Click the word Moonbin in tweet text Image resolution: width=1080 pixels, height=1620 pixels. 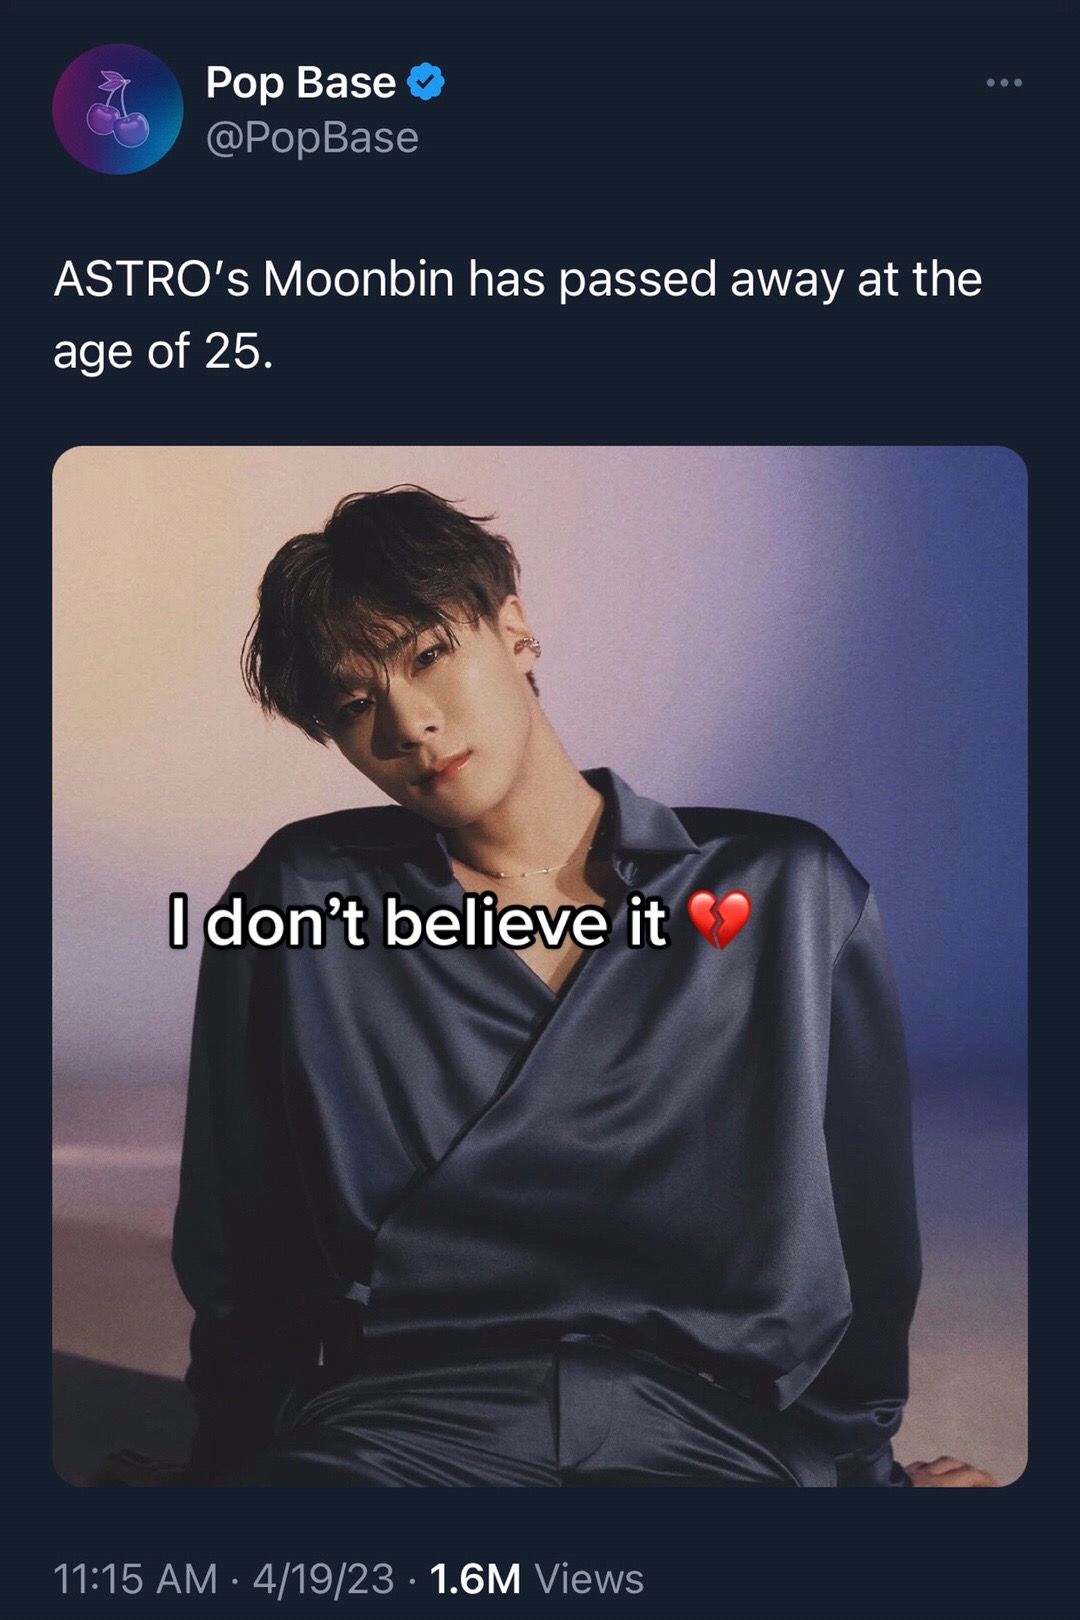359,279
